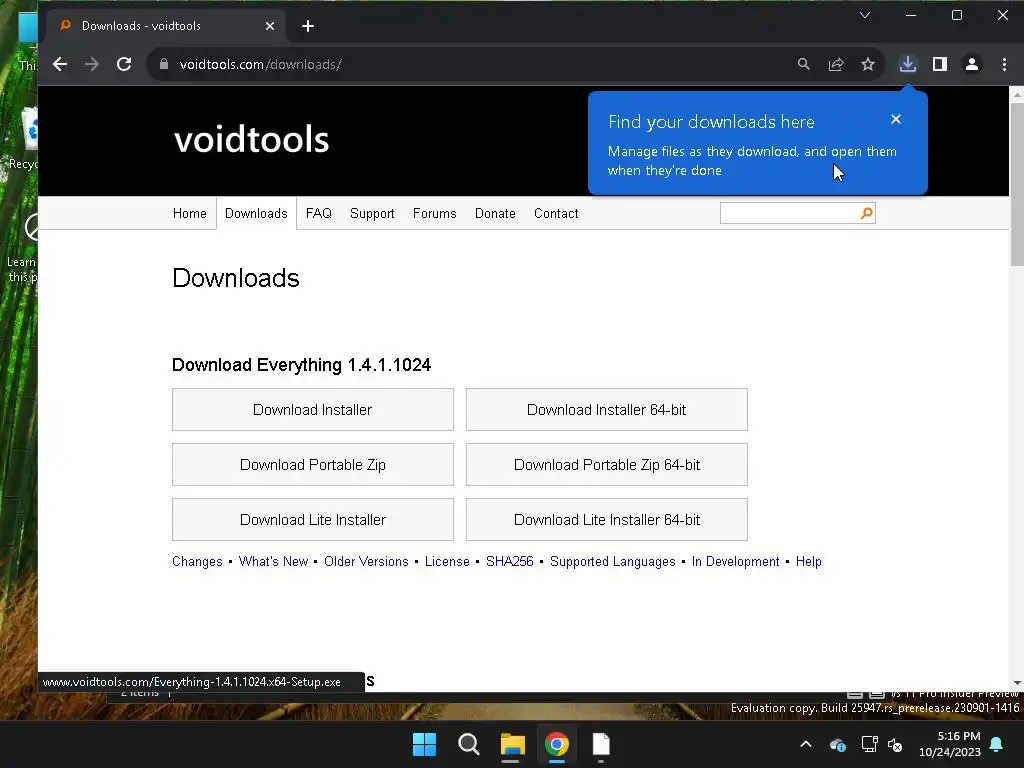Open the License link
Viewport: 1024px width, 768px height.
[447, 562]
